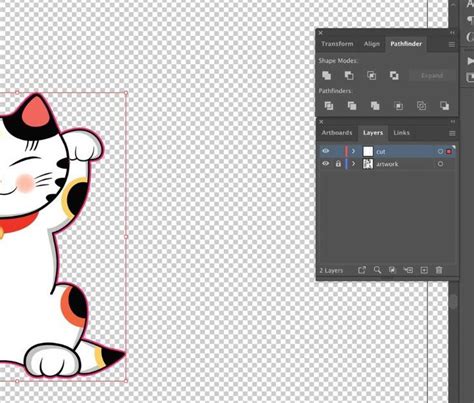Click the target circle of artwork layer
The height and width of the screenshot is (403, 474).
[440, 164]
